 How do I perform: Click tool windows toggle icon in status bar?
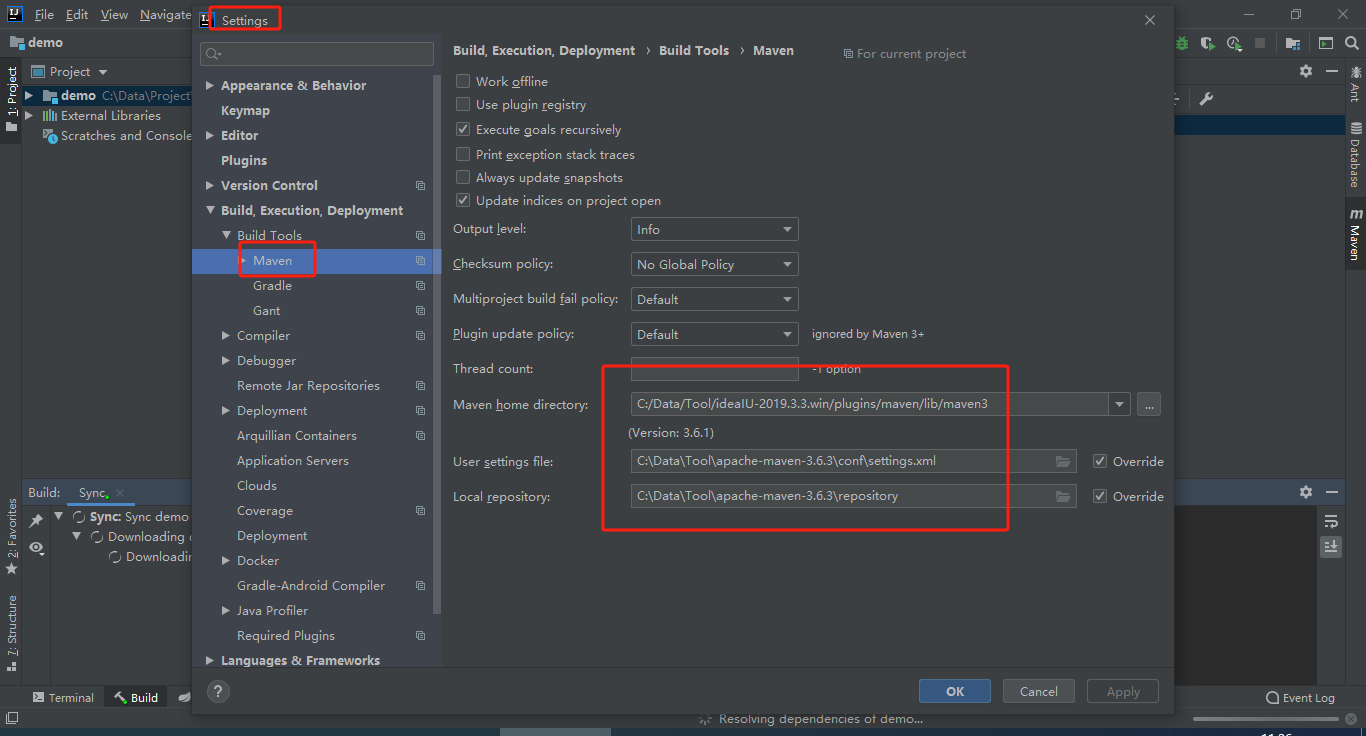point(13,718)
